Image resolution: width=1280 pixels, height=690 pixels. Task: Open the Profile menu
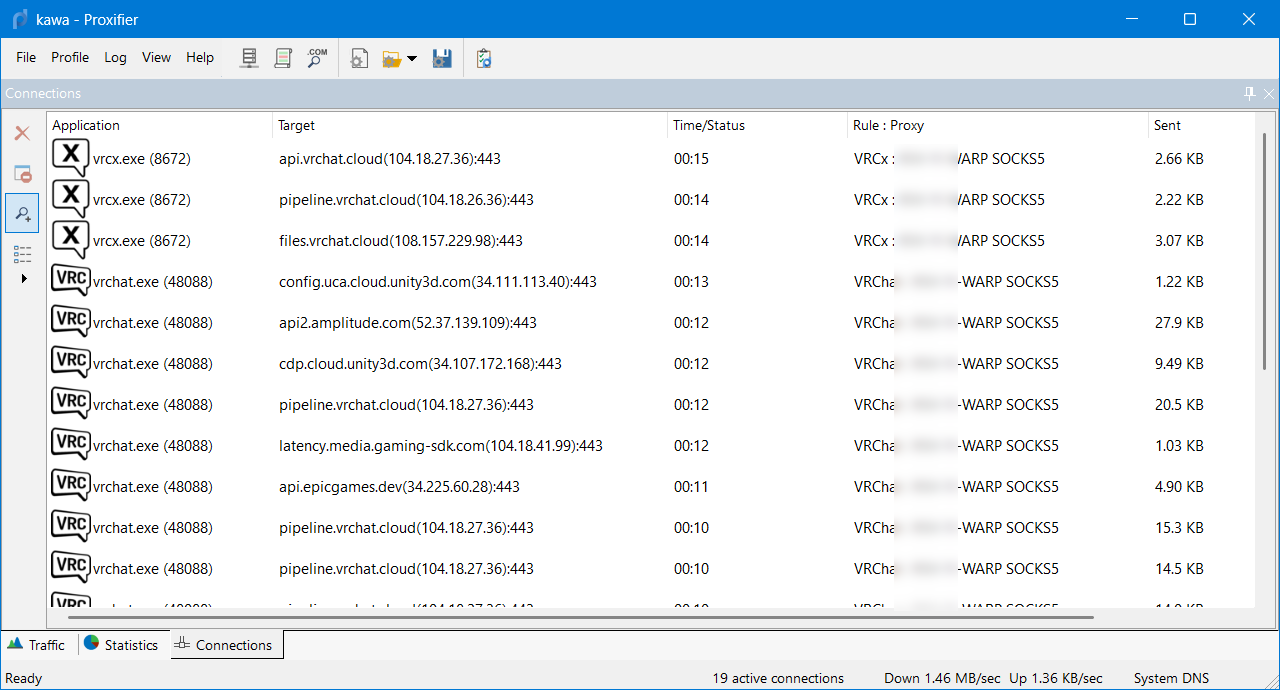tap(70, 58)
